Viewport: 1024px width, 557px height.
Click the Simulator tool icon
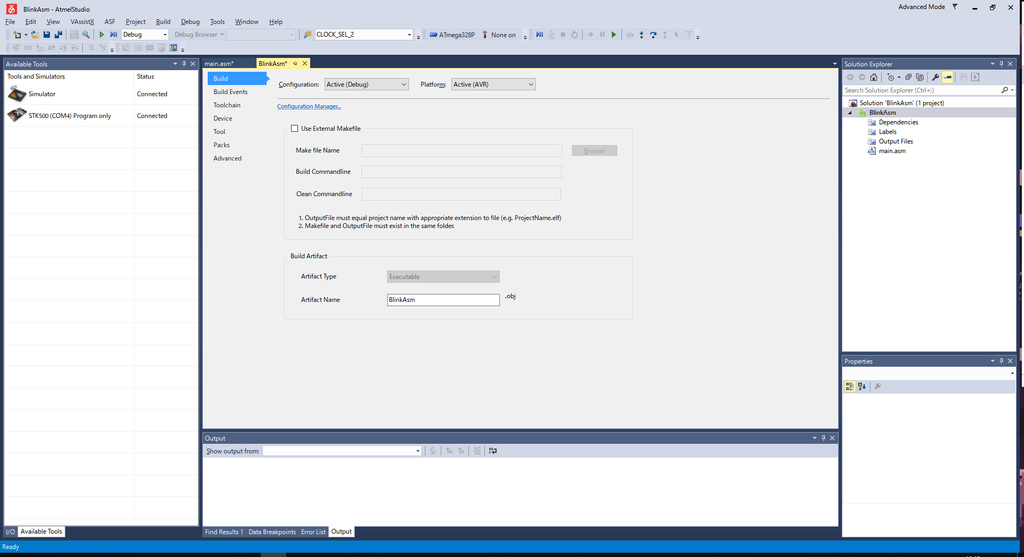(x=17, y=94)
